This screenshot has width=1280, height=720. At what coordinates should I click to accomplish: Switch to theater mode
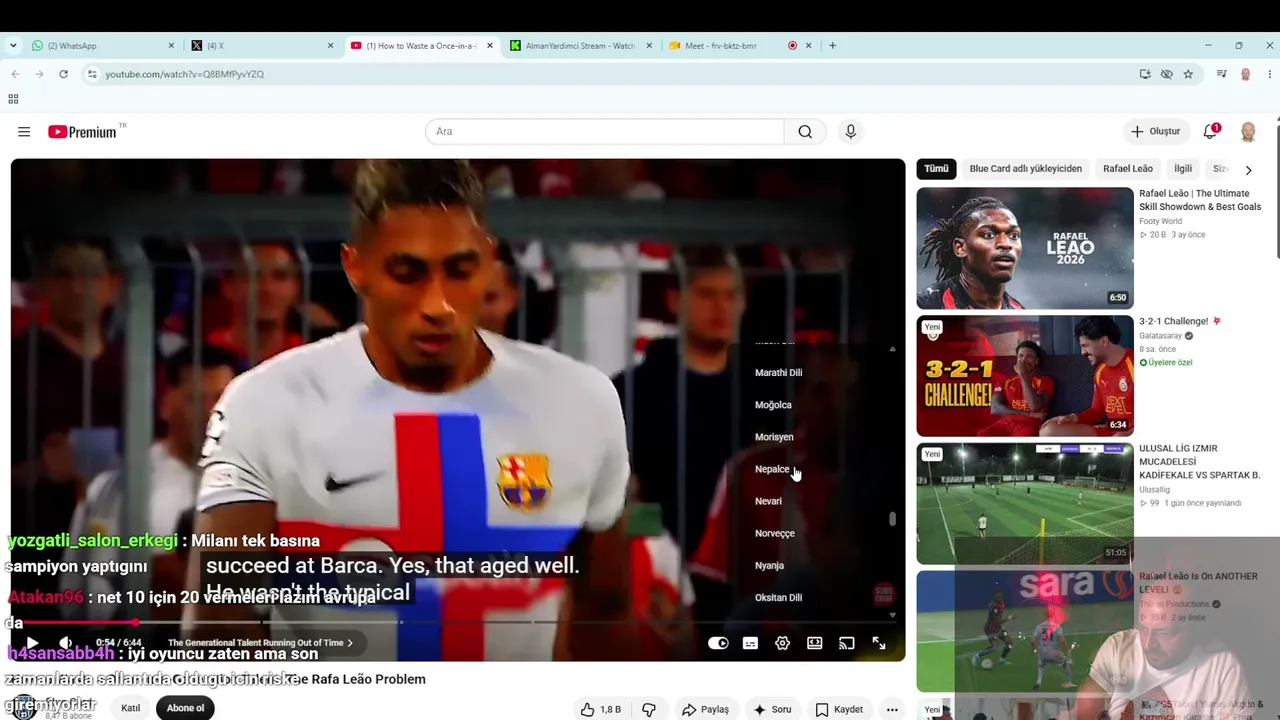coord(815,643)
